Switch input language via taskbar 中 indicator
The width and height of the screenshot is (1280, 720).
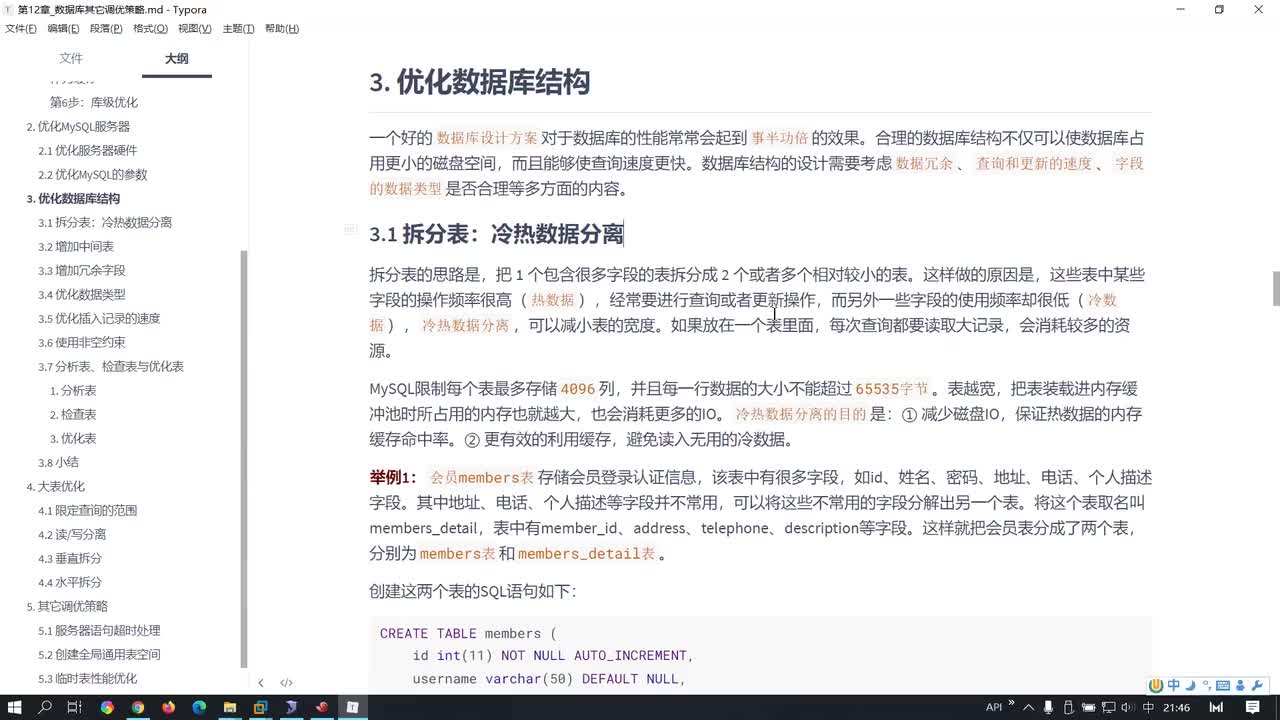[1148, 707]
